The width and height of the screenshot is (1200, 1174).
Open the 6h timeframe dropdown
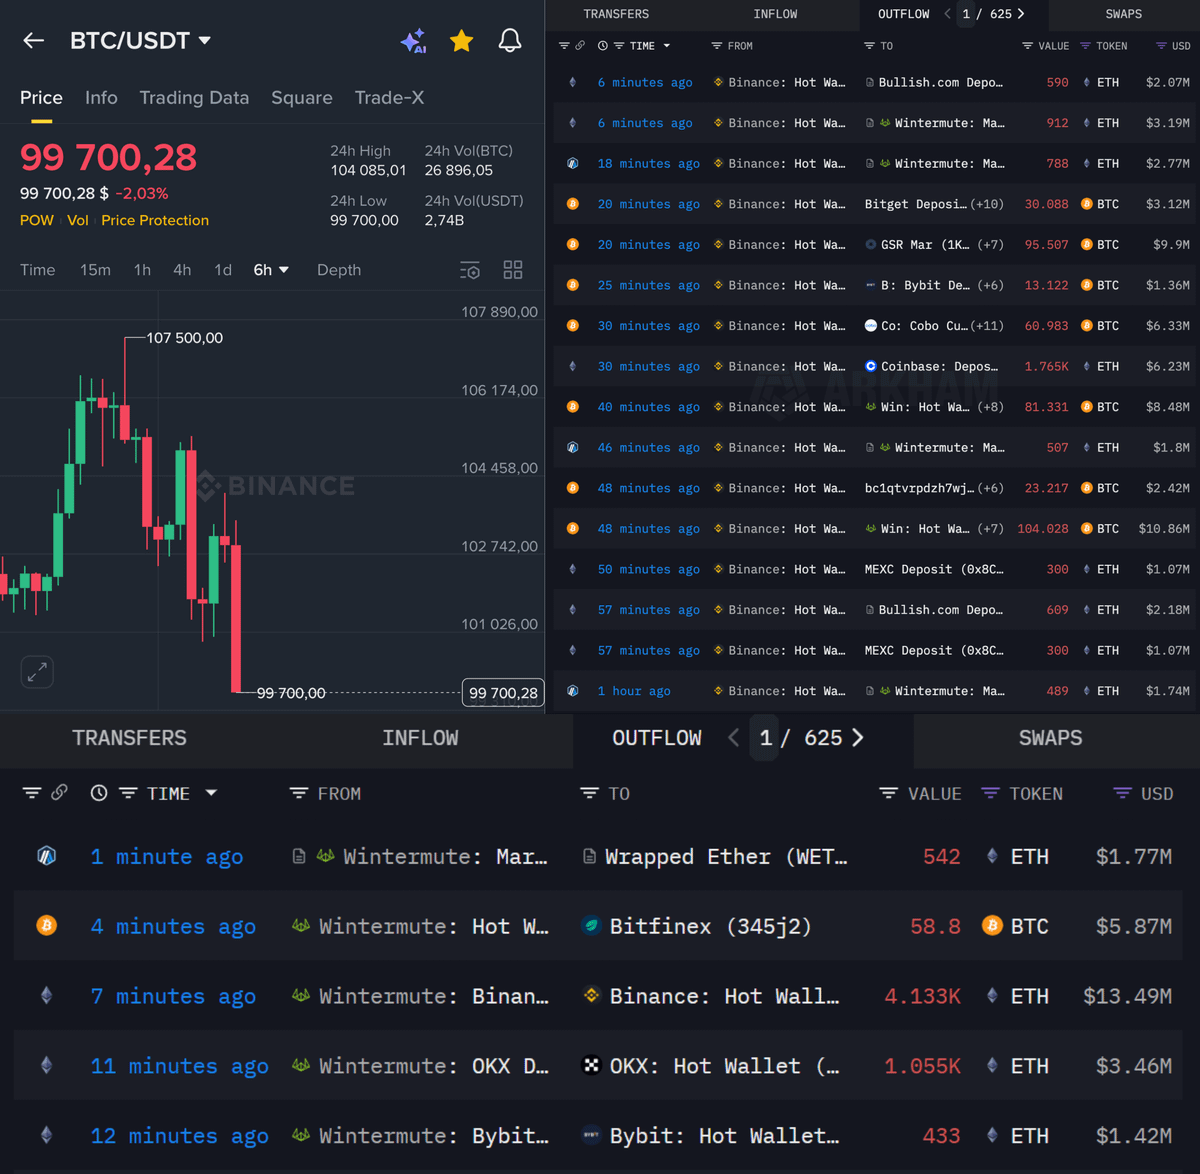pyautogui.click(x=271, y=269)
